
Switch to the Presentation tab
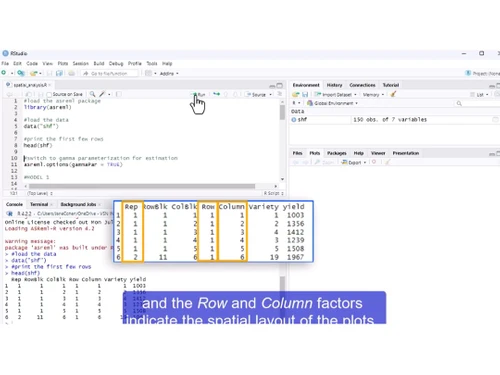point(406,153)
